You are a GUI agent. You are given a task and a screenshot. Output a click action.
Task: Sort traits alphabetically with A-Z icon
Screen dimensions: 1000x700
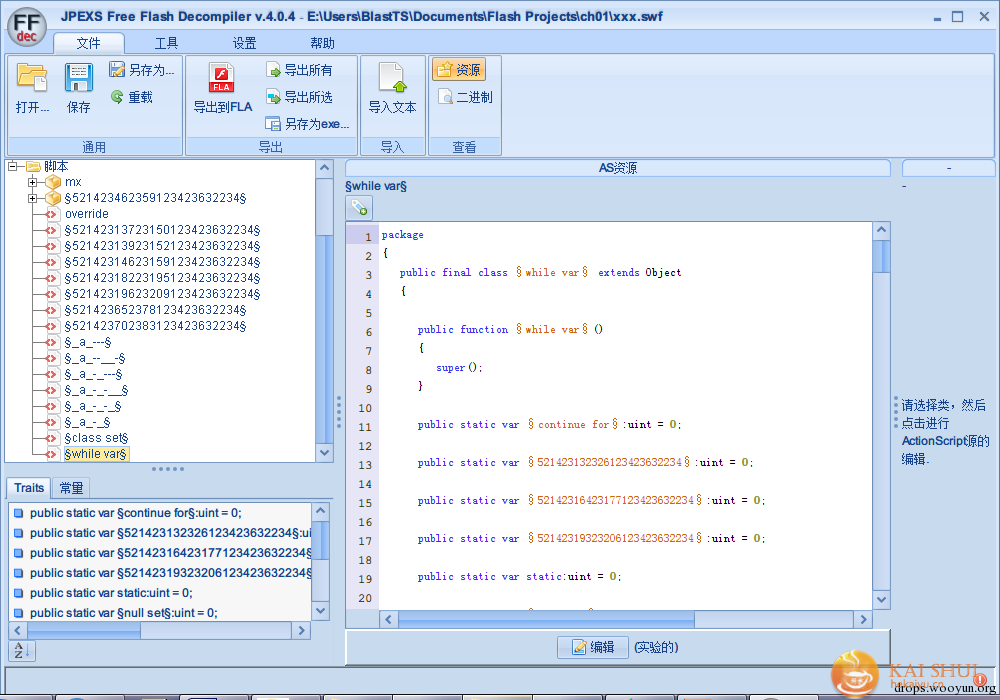point(22,650)
